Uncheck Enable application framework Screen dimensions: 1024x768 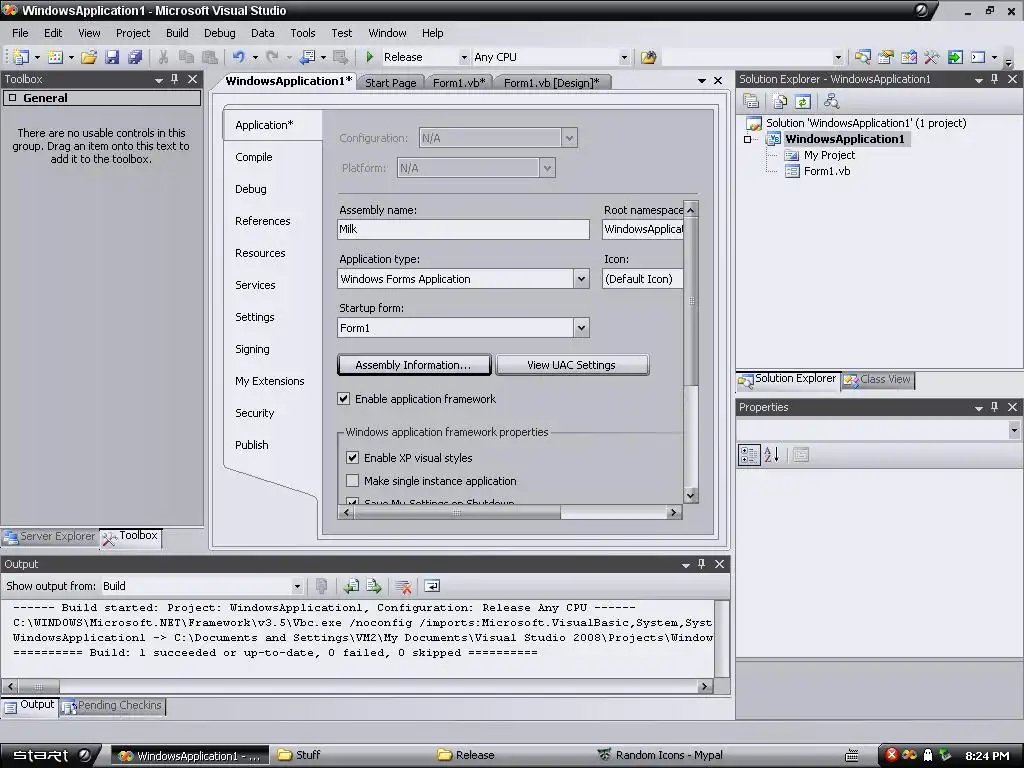click(344, 398)
